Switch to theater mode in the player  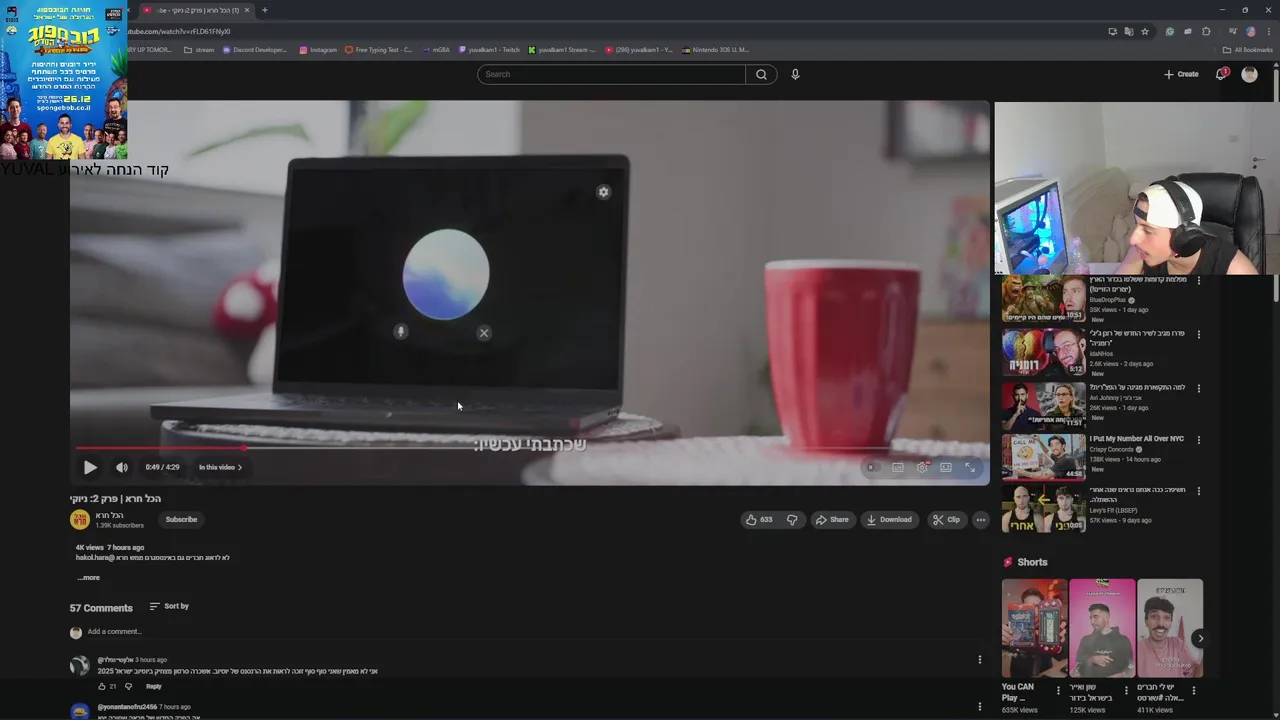point(946,467)
